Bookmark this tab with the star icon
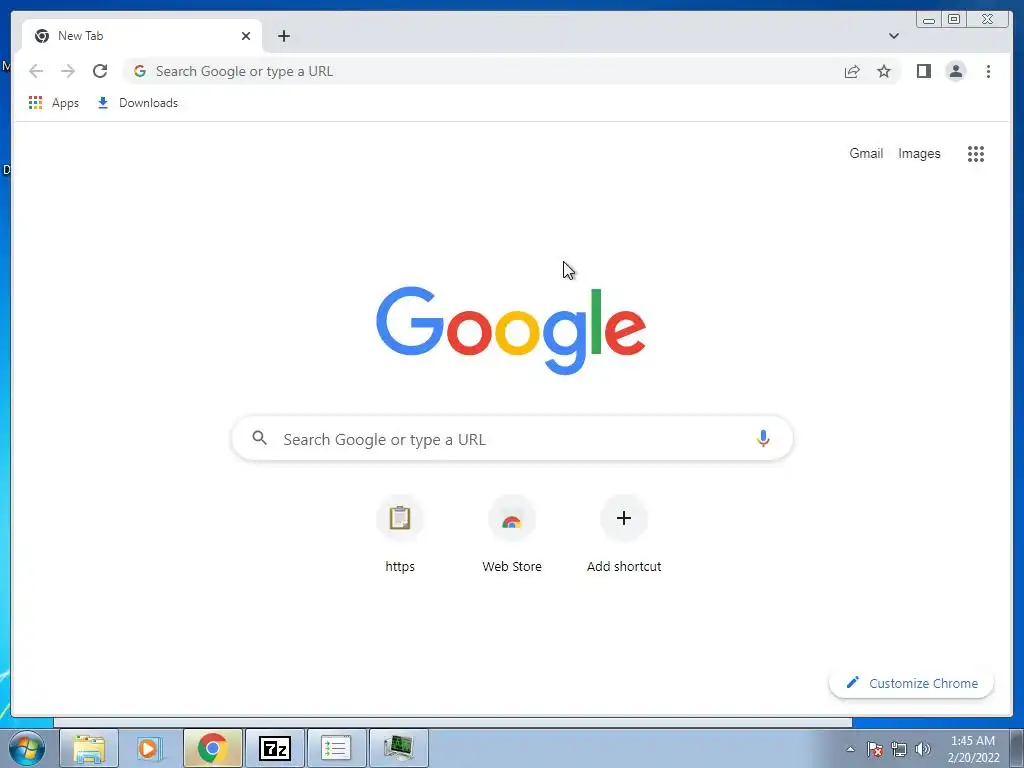The width and height of the screenshot is (1024, 768). pyautogui.click(x=884, y=71)
